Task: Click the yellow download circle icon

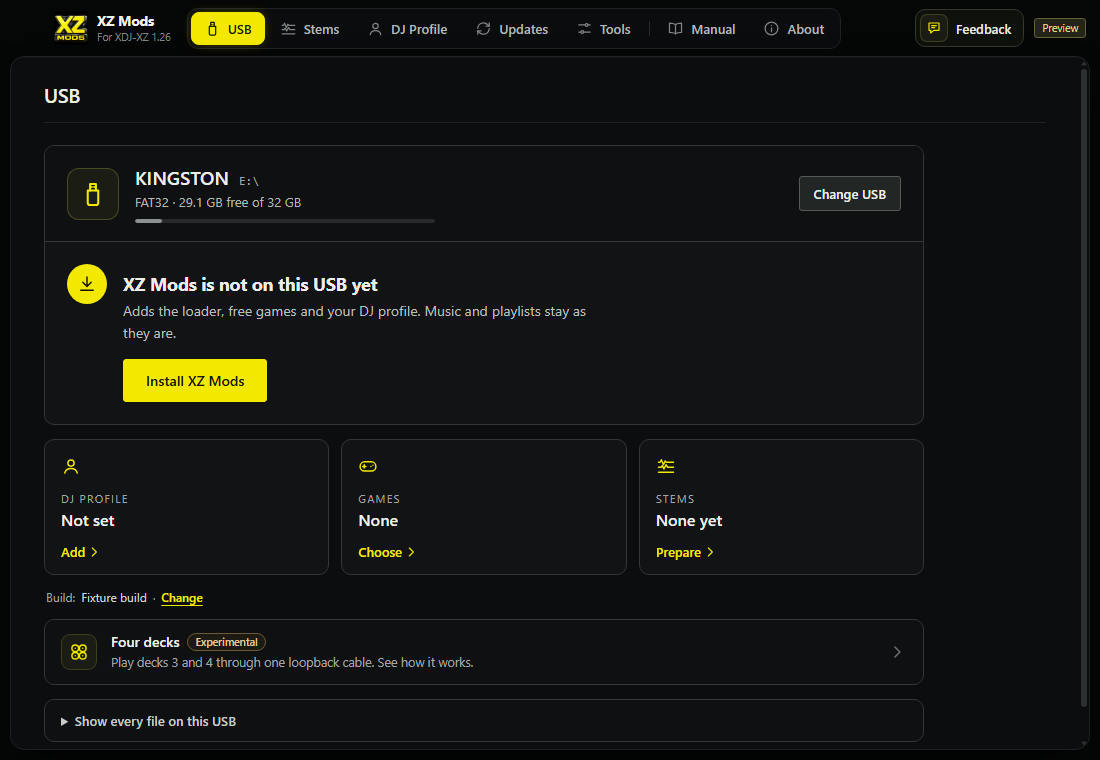Action: [87, 284]
